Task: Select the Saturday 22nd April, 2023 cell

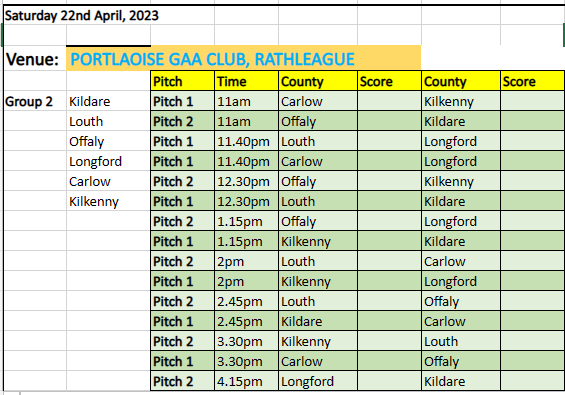Action: 82,15
